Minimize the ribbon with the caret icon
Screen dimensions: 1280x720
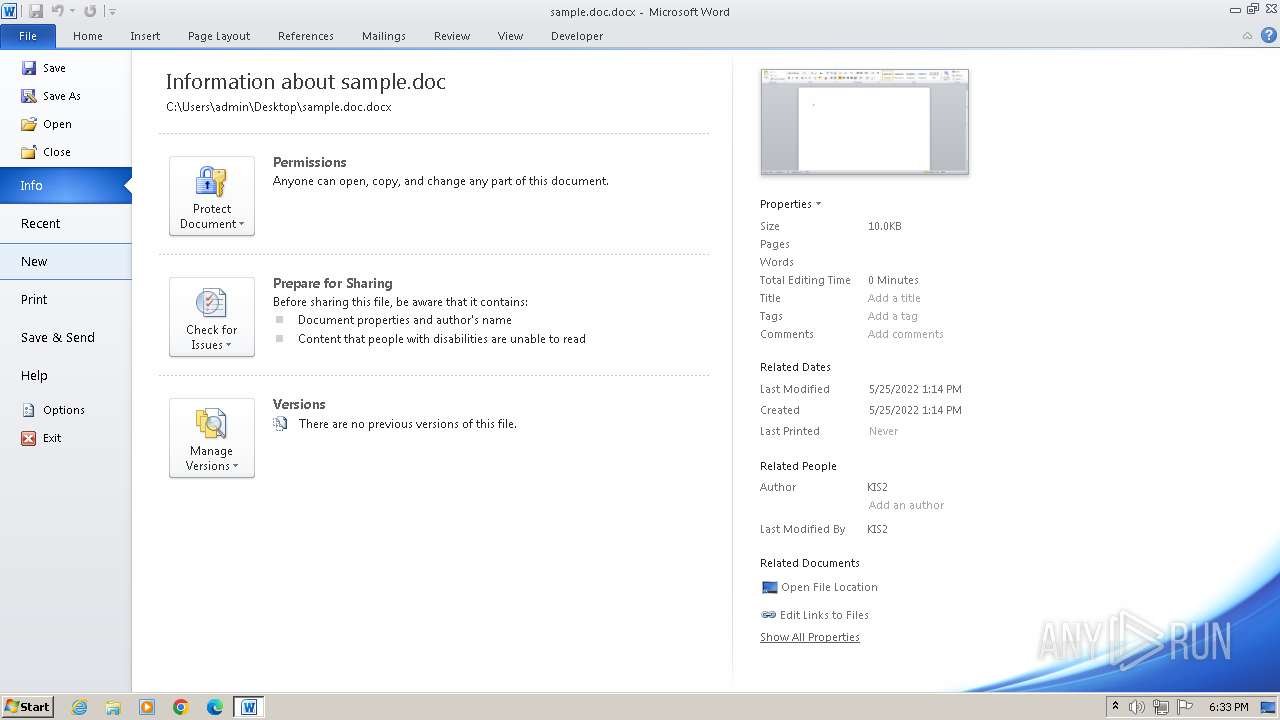[1247, 36]
